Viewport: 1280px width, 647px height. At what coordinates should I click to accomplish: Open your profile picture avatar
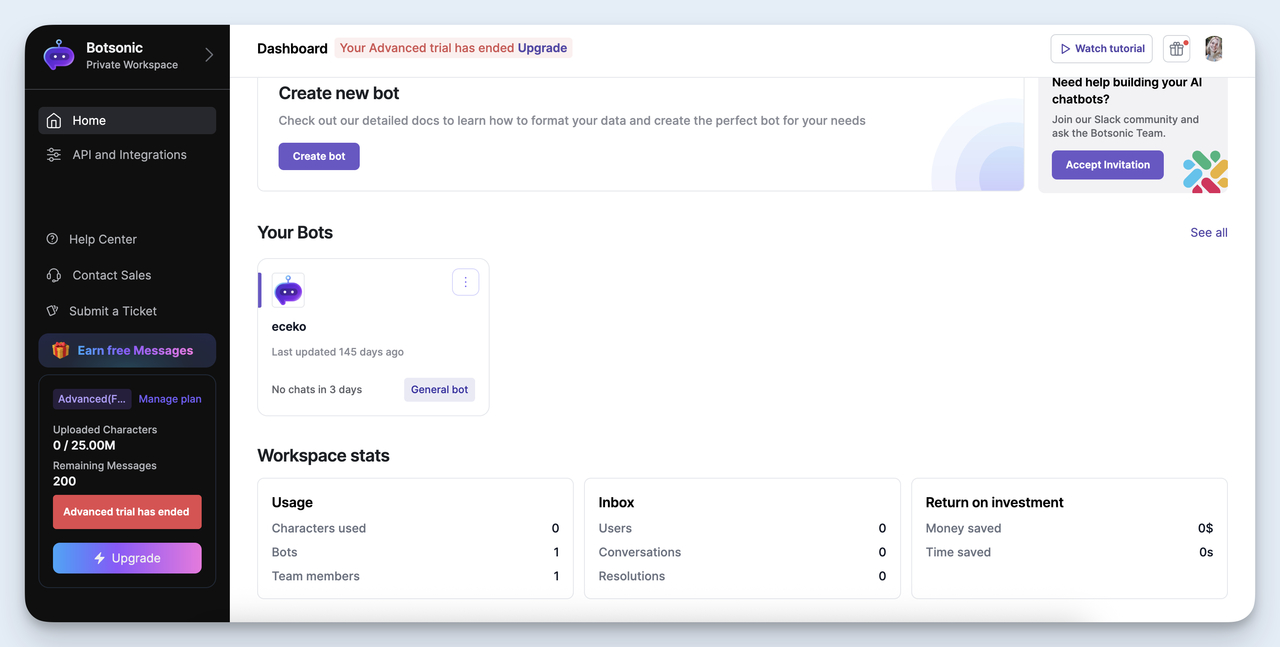(1213, 48)
